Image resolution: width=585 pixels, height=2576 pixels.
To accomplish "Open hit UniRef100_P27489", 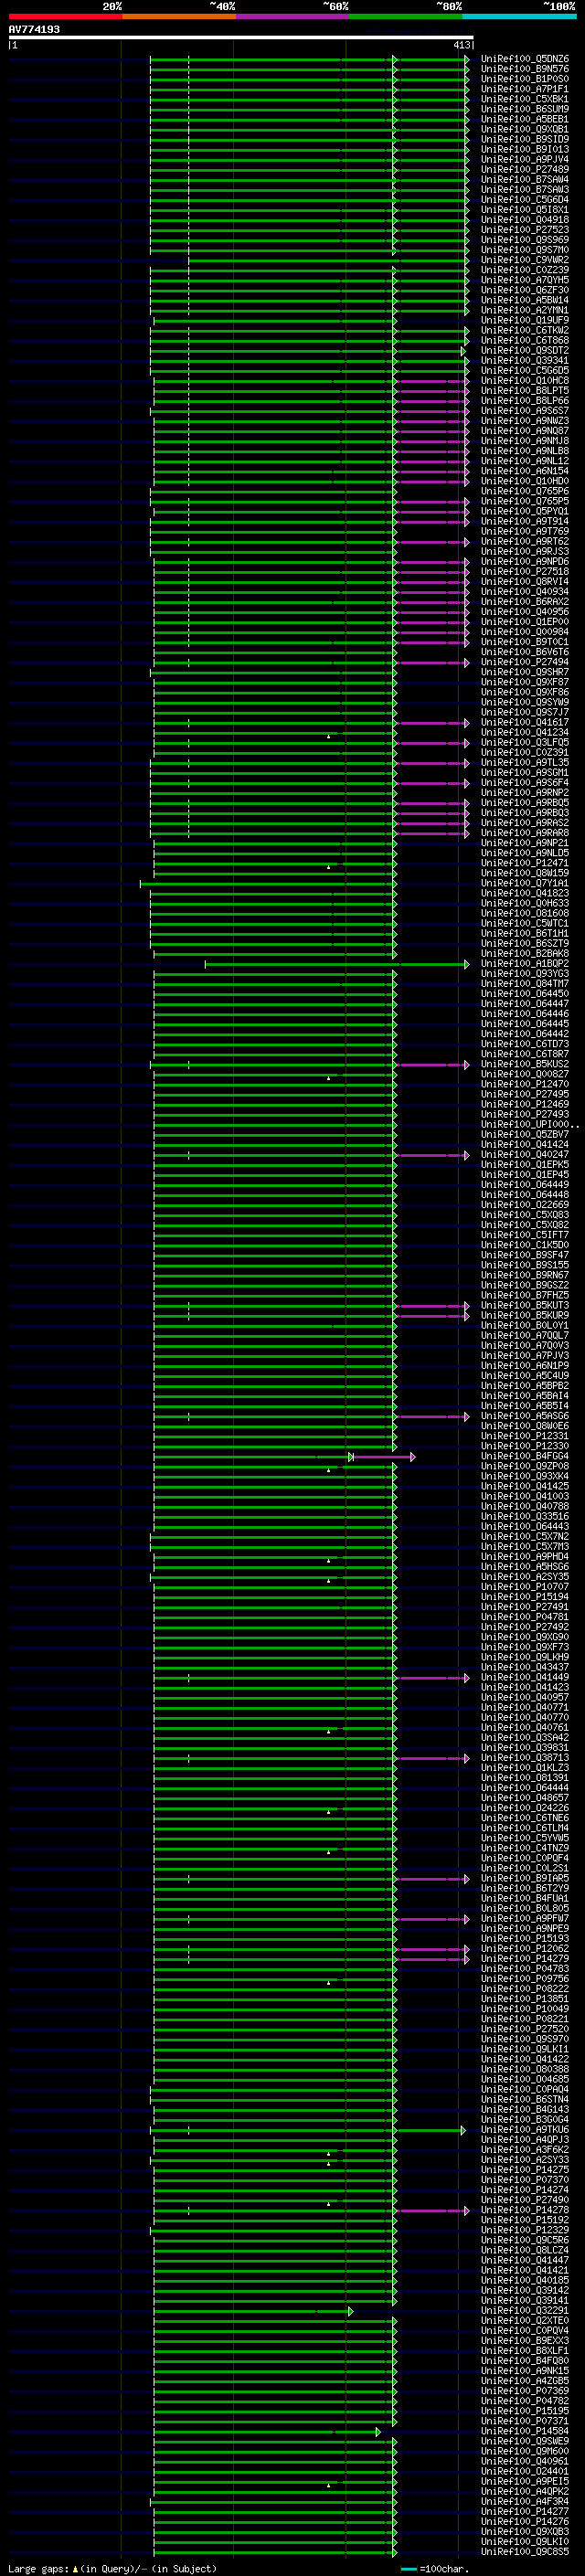I will click(x=524, y=169).
